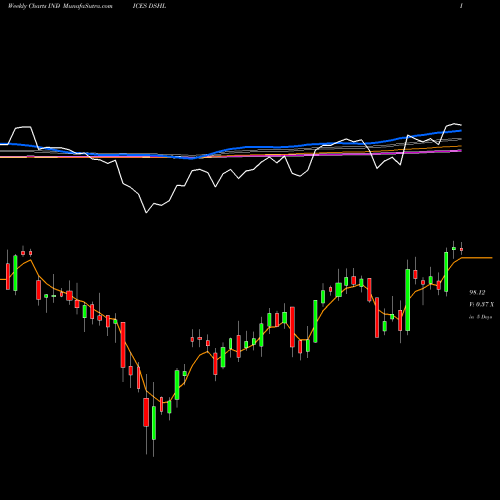Screen dimensions: 500x500
Task: Click the lowest trough of the white indicator line
Action: tap(146, 212)
